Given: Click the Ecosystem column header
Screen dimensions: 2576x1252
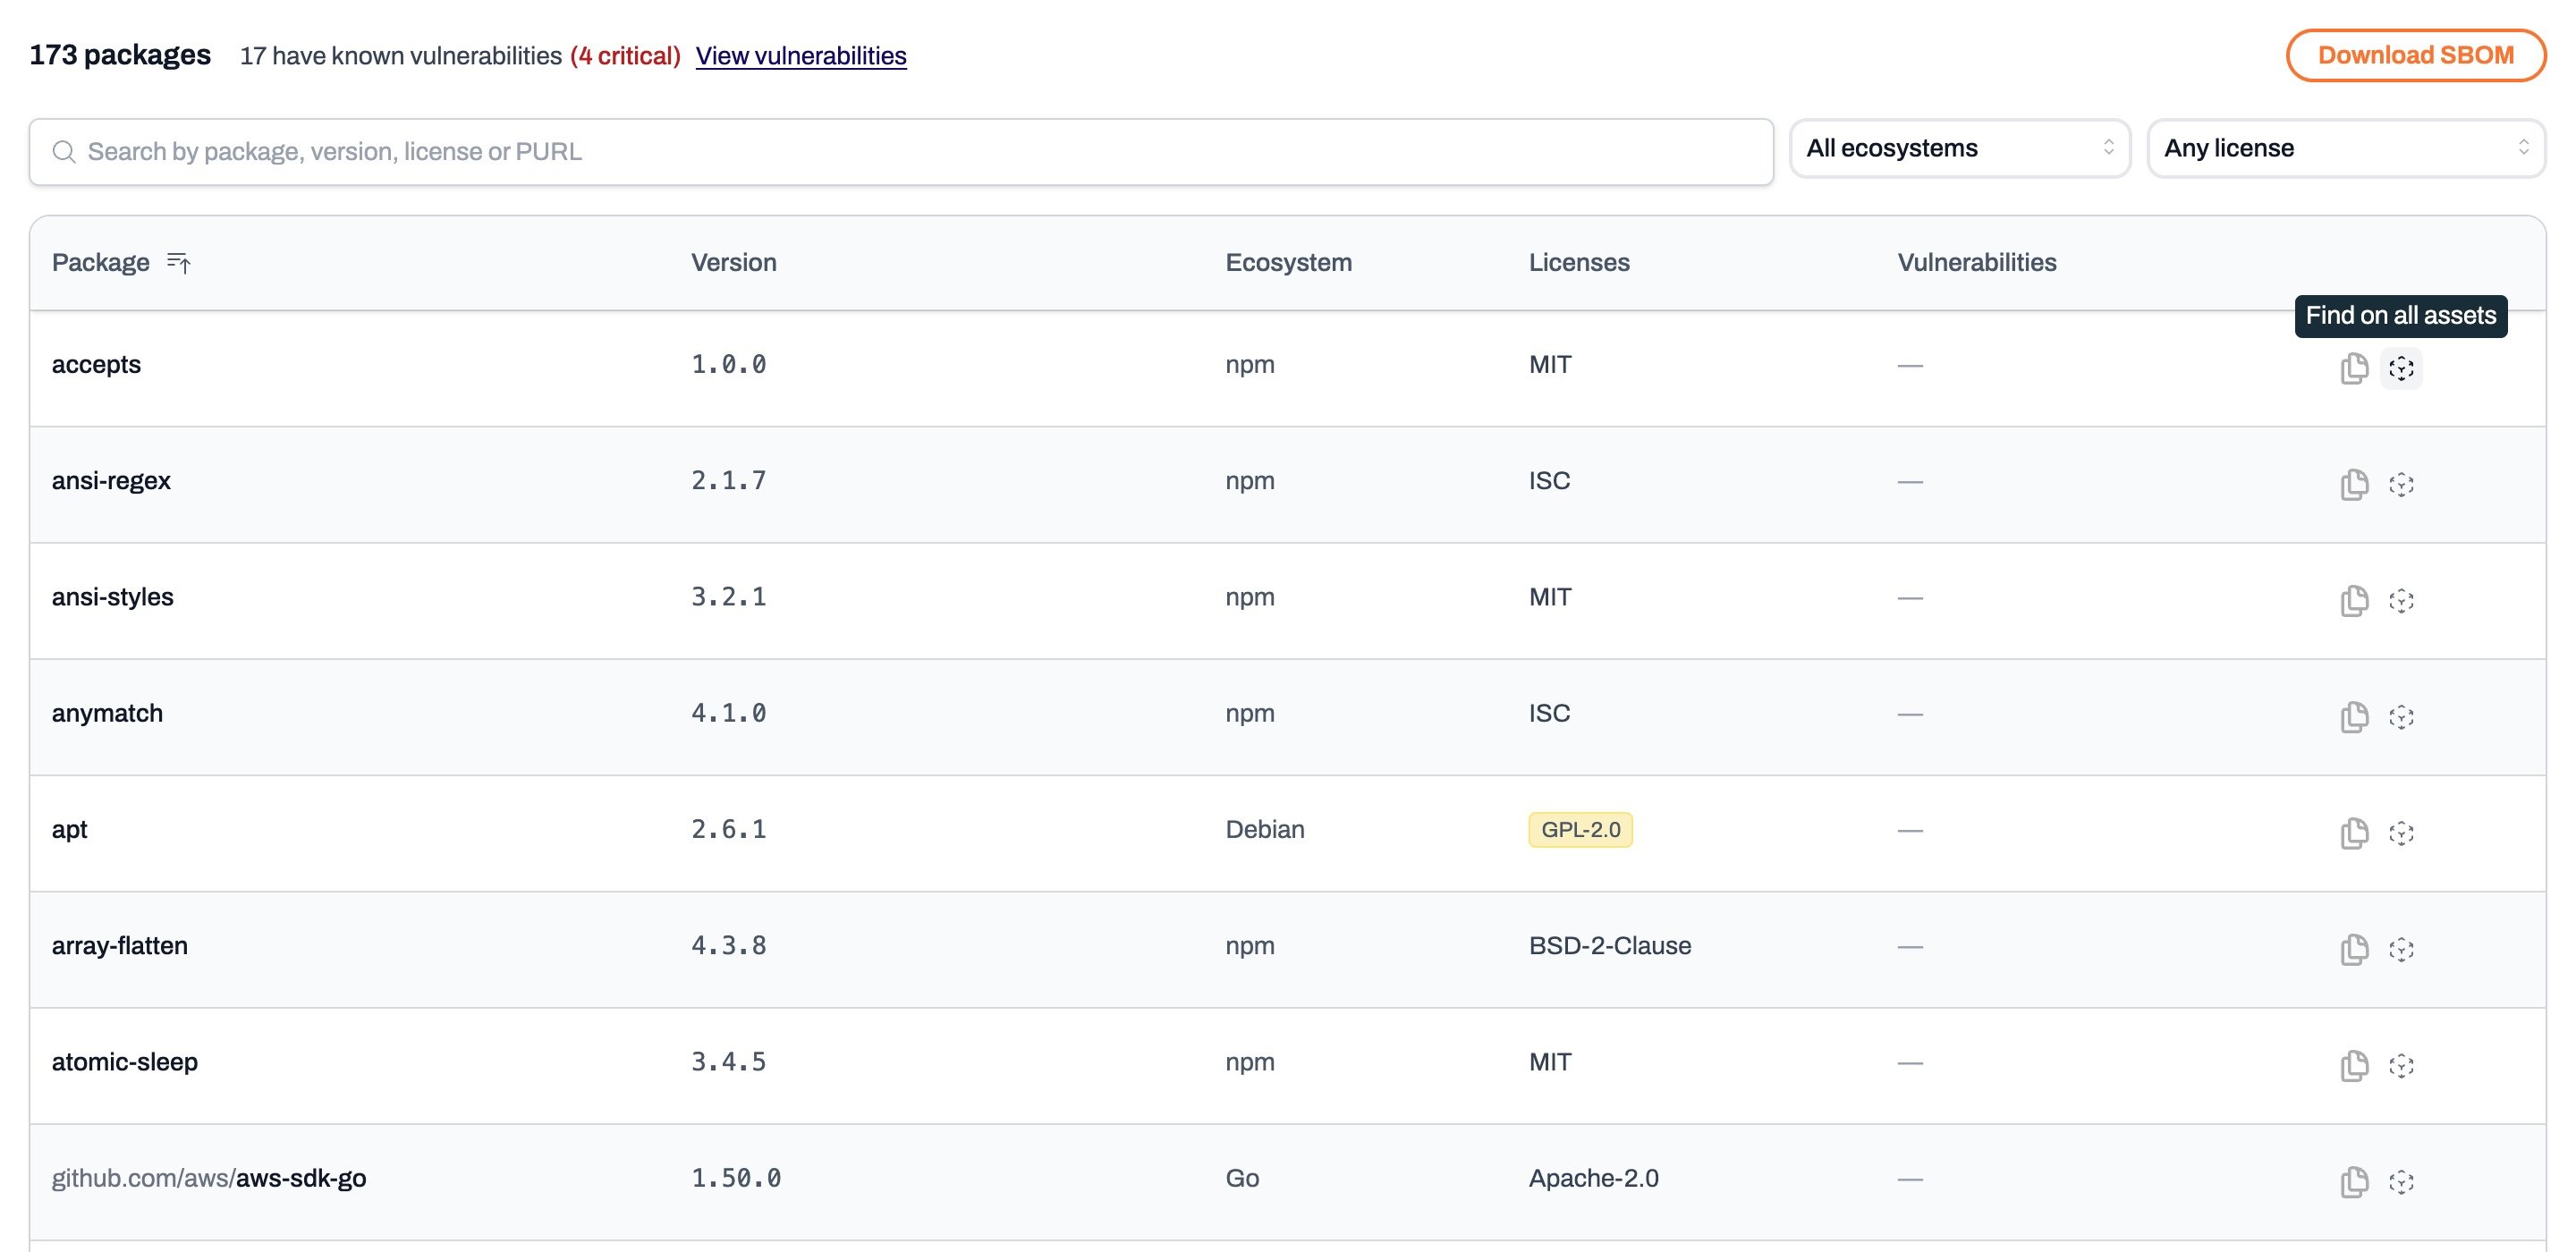Looking at the screenshot, I should 1288,263.
